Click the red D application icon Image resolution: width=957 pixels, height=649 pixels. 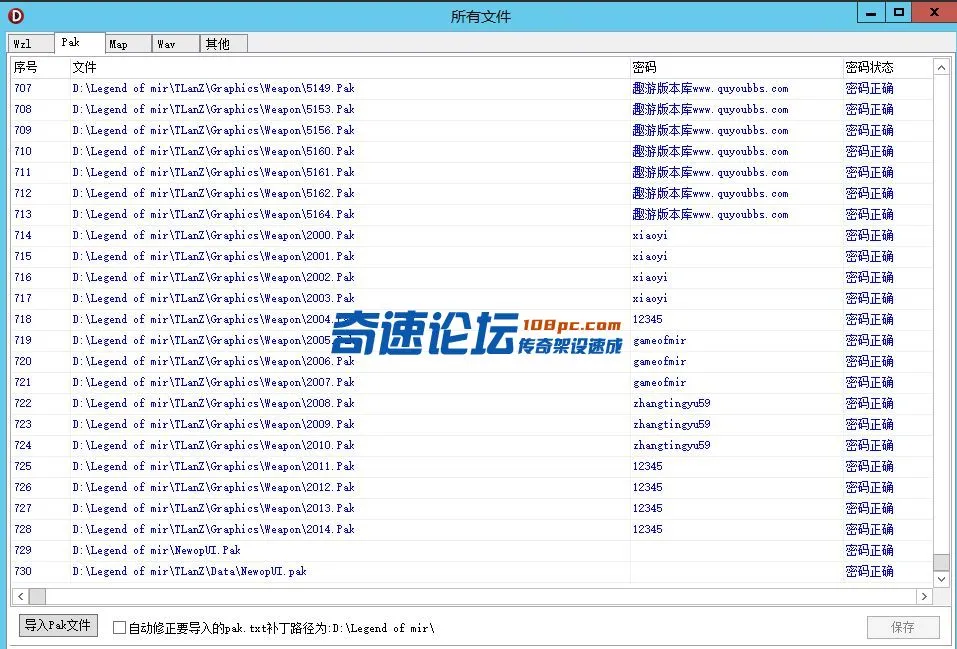click(x=16, y=16)
